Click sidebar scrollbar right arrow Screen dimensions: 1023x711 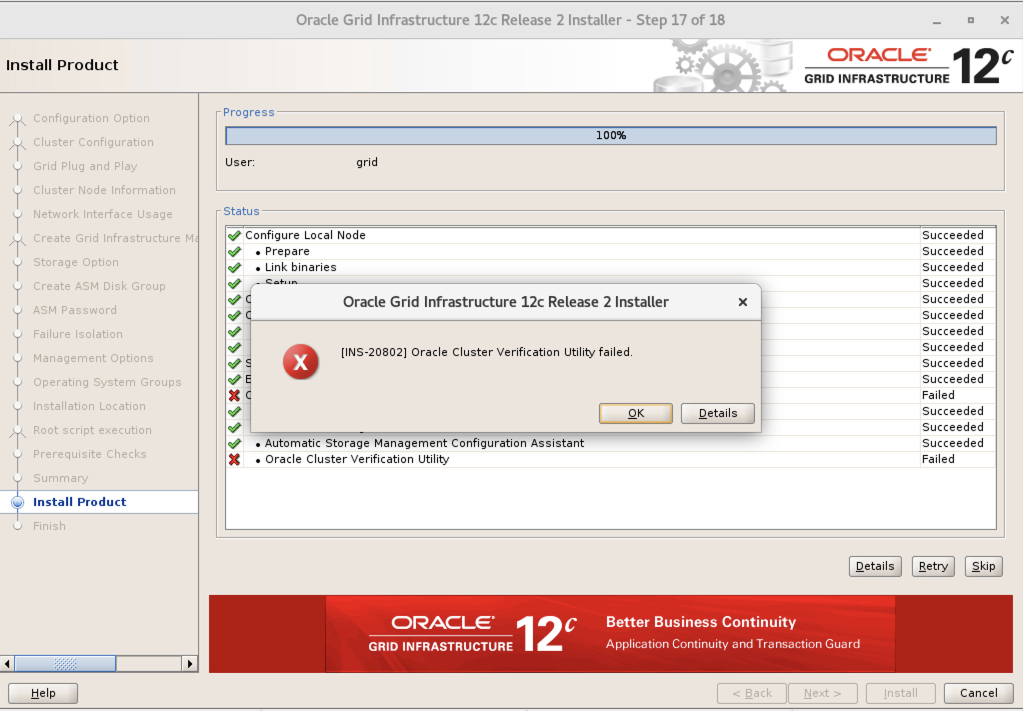click(x=190, y=664)
